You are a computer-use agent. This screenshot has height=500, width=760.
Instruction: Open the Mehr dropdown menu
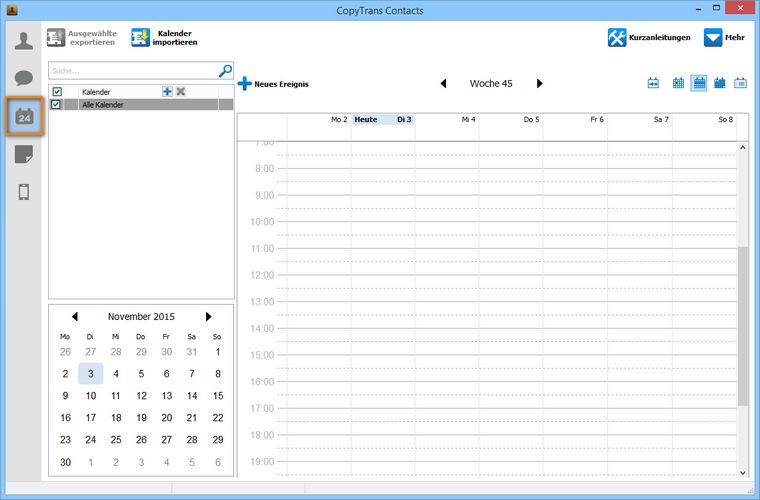[x=724, y=37]
